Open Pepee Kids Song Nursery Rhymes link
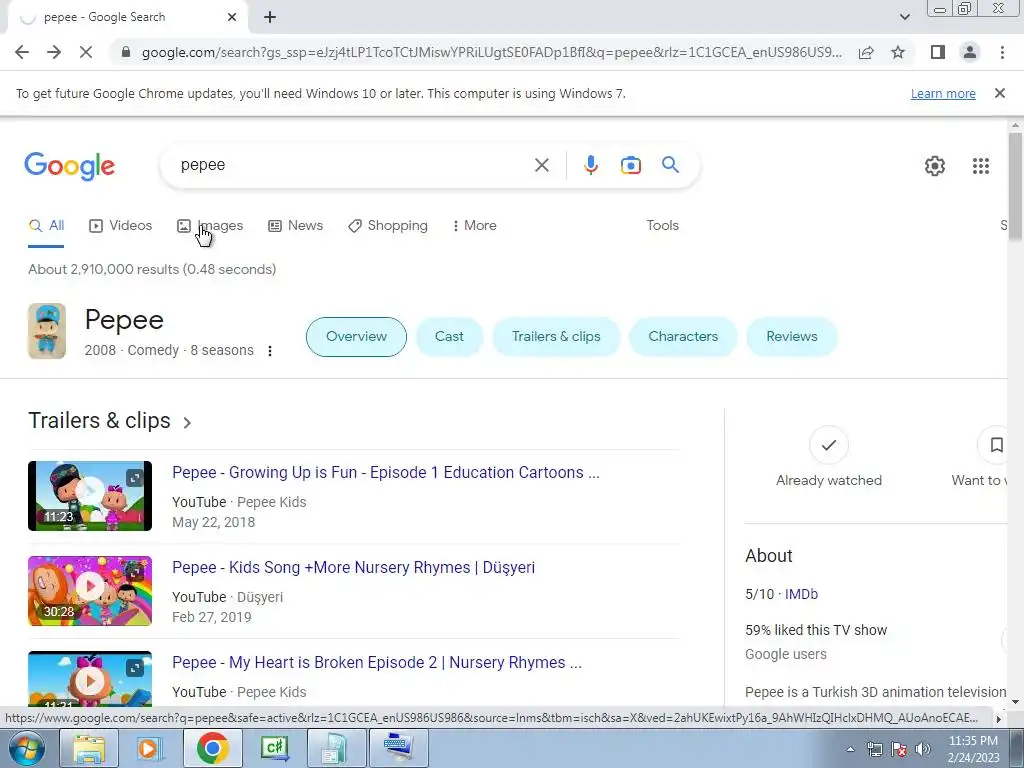Screen dimensions: 1024x768 [x=353, y=568]
